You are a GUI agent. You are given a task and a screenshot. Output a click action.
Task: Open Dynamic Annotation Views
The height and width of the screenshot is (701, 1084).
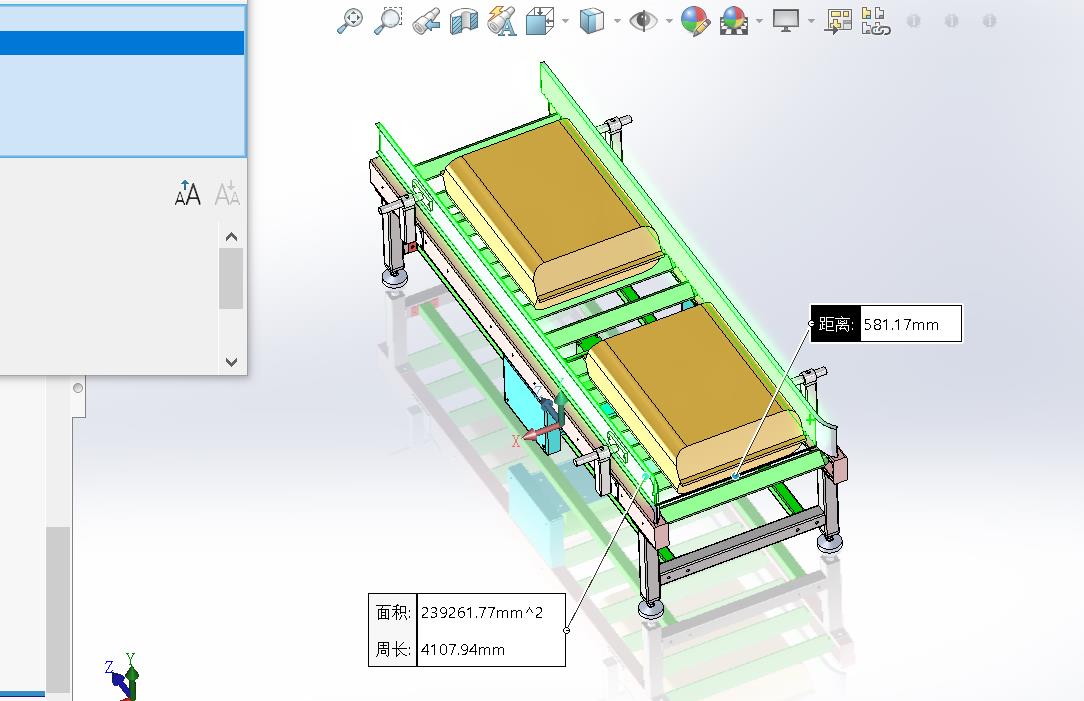pos(502,21)
